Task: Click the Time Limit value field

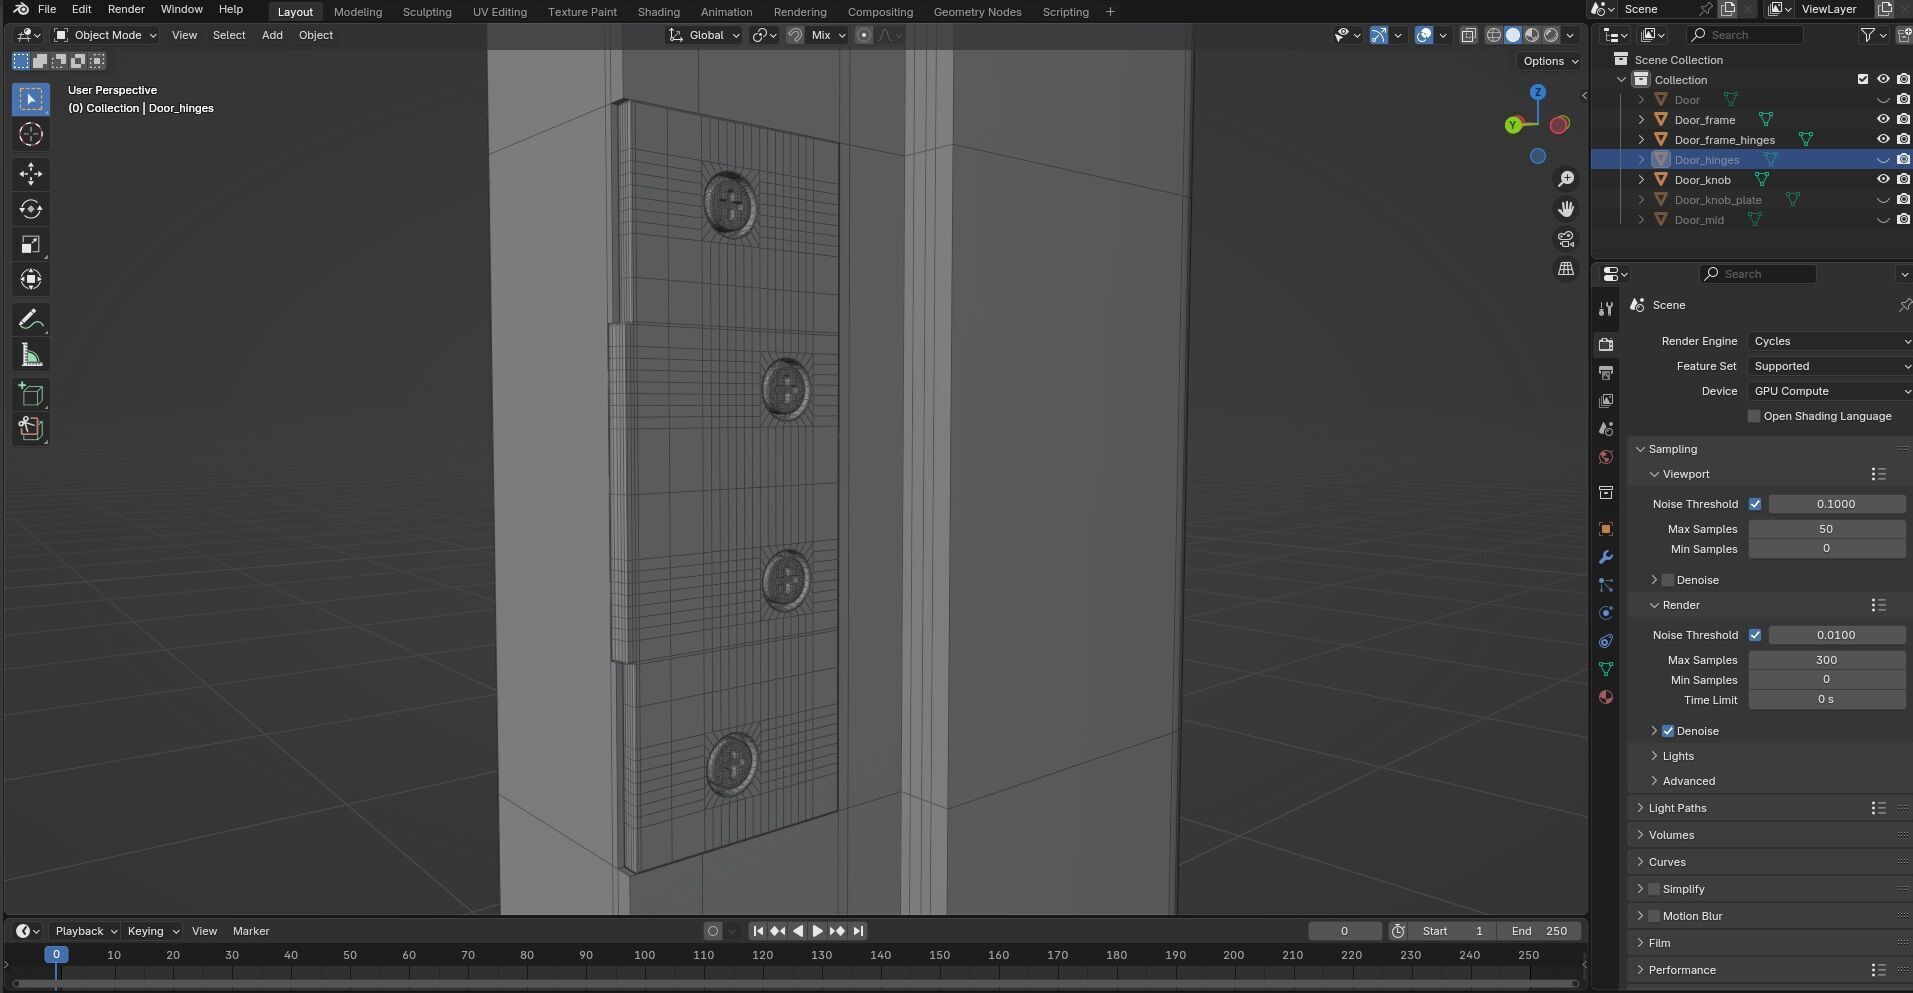Action: coord(1826,700)
